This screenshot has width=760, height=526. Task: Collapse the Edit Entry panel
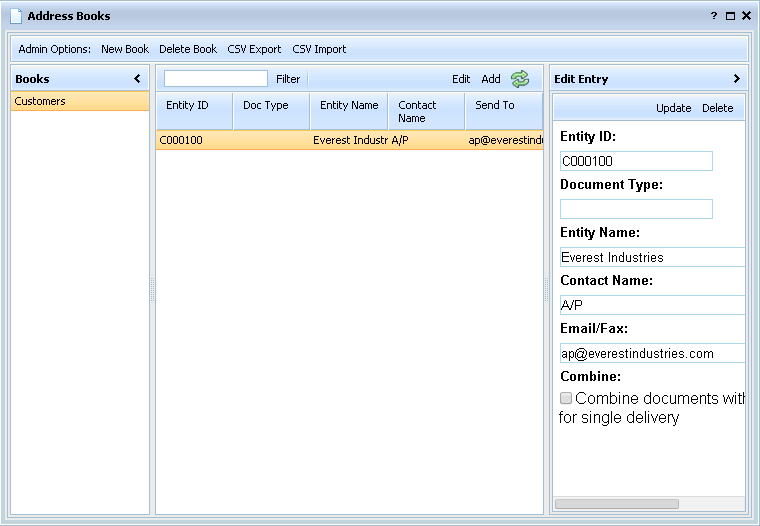coord(736,79)
